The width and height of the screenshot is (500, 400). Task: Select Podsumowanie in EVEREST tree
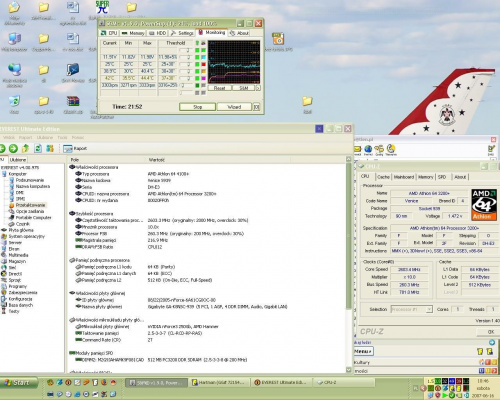pos(30,180)
